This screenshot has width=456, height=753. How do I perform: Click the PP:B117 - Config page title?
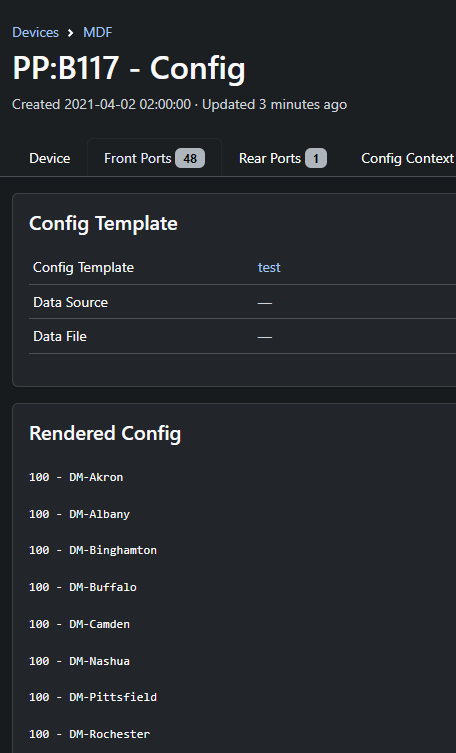pyautogui.click(x=129, y=68)
